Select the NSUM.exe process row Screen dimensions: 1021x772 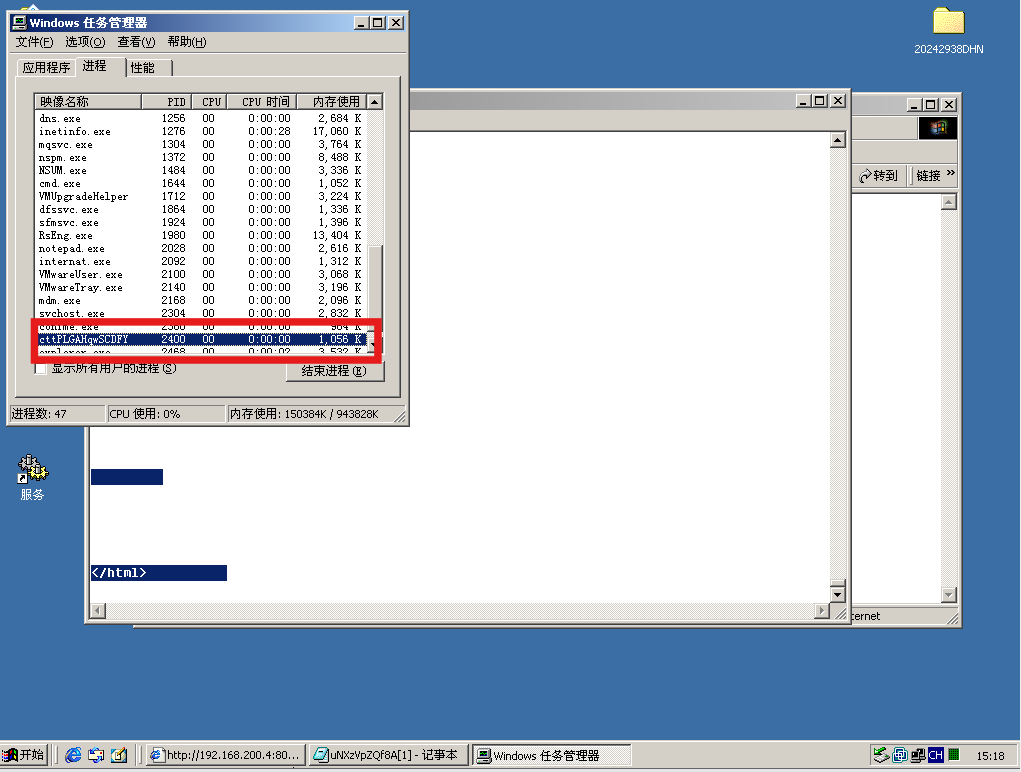(201, 171)
